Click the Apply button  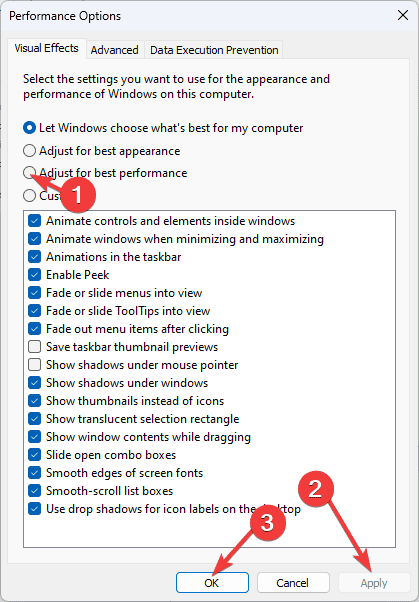pos(374,583)
